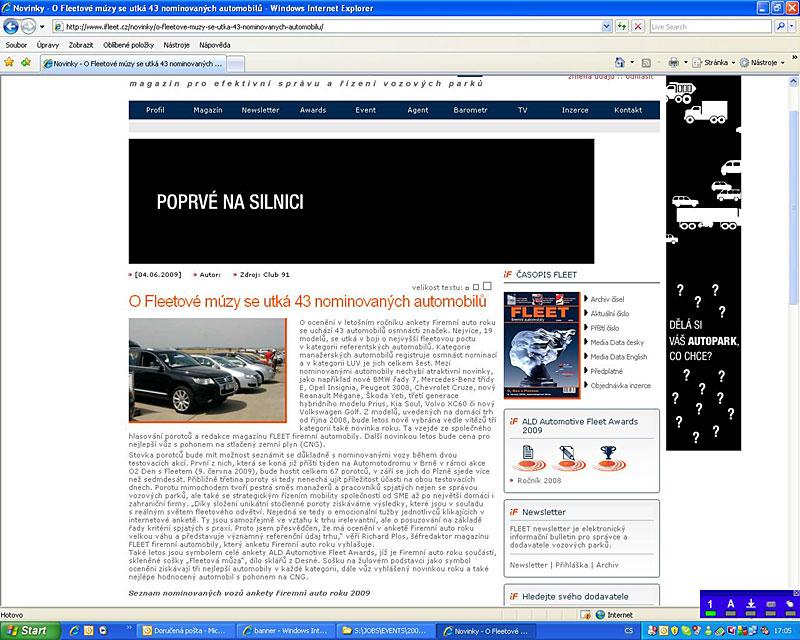800x640 pixels.
Task: Go to the Magazín section
Action: (208, 110)
